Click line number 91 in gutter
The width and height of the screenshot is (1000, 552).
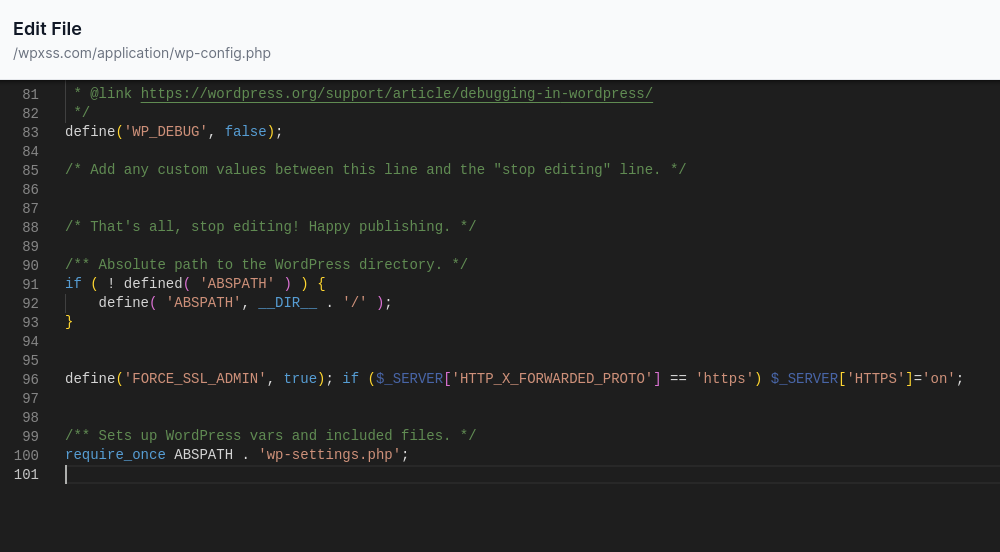[31, 285]
